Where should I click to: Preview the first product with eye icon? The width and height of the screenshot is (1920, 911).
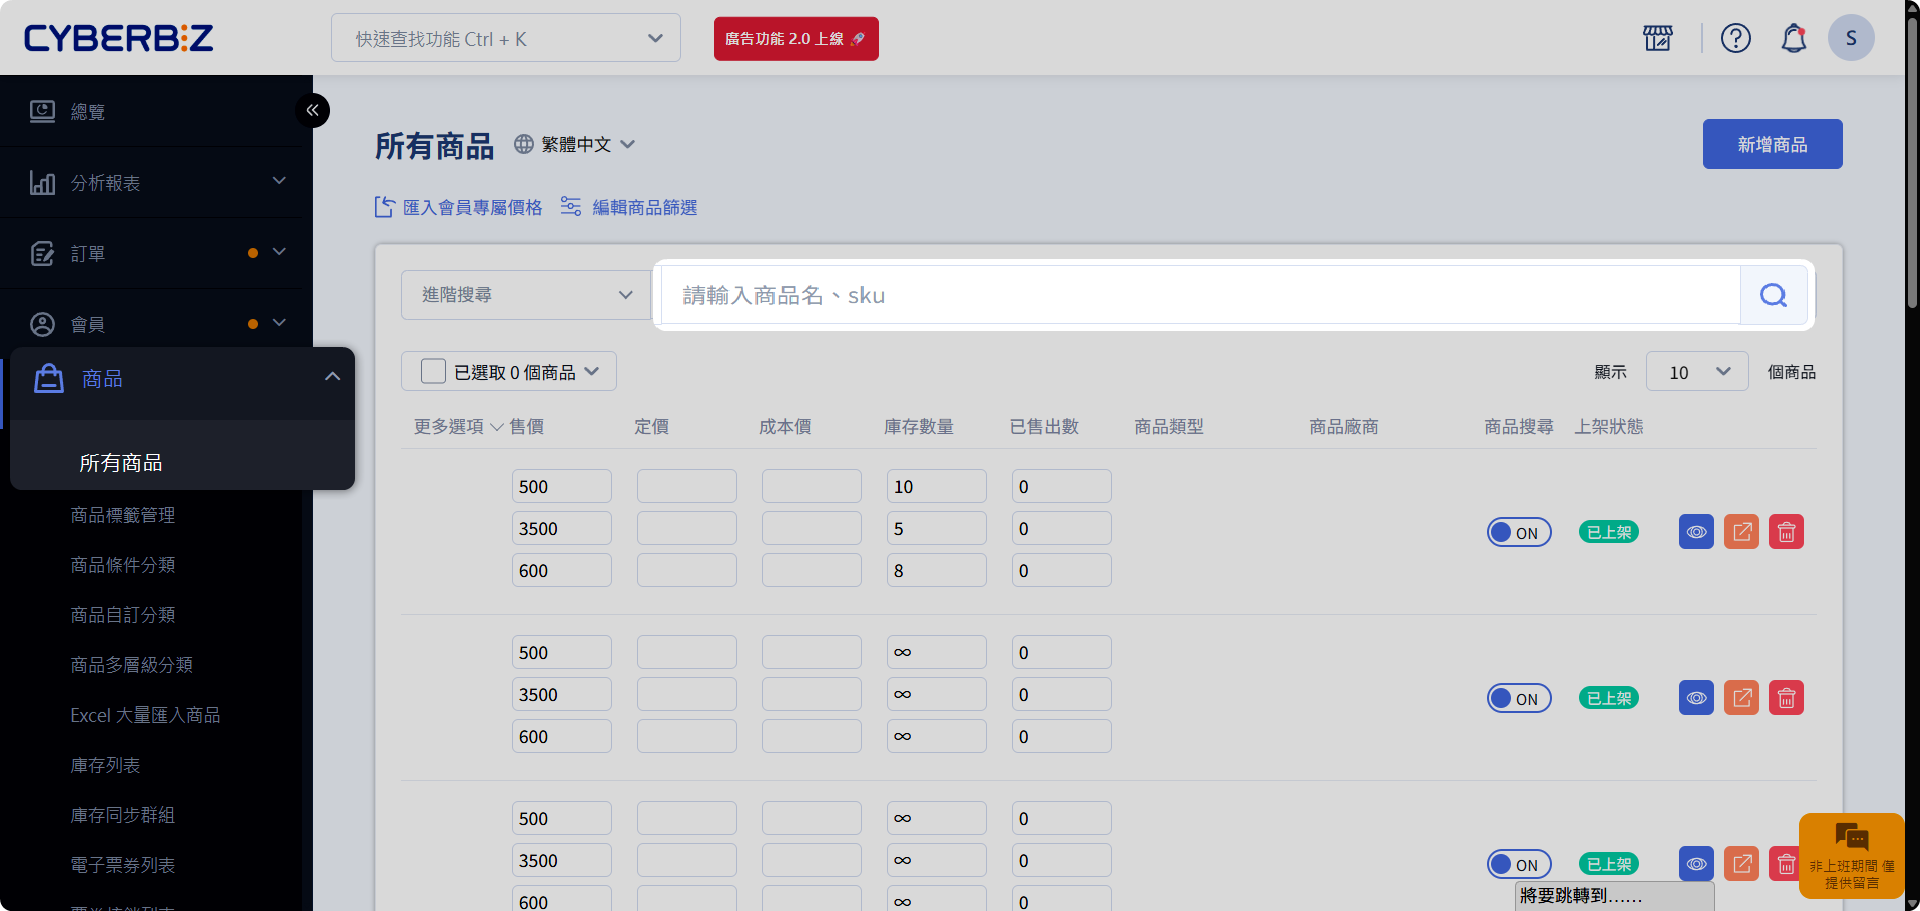coord(1696,532)
